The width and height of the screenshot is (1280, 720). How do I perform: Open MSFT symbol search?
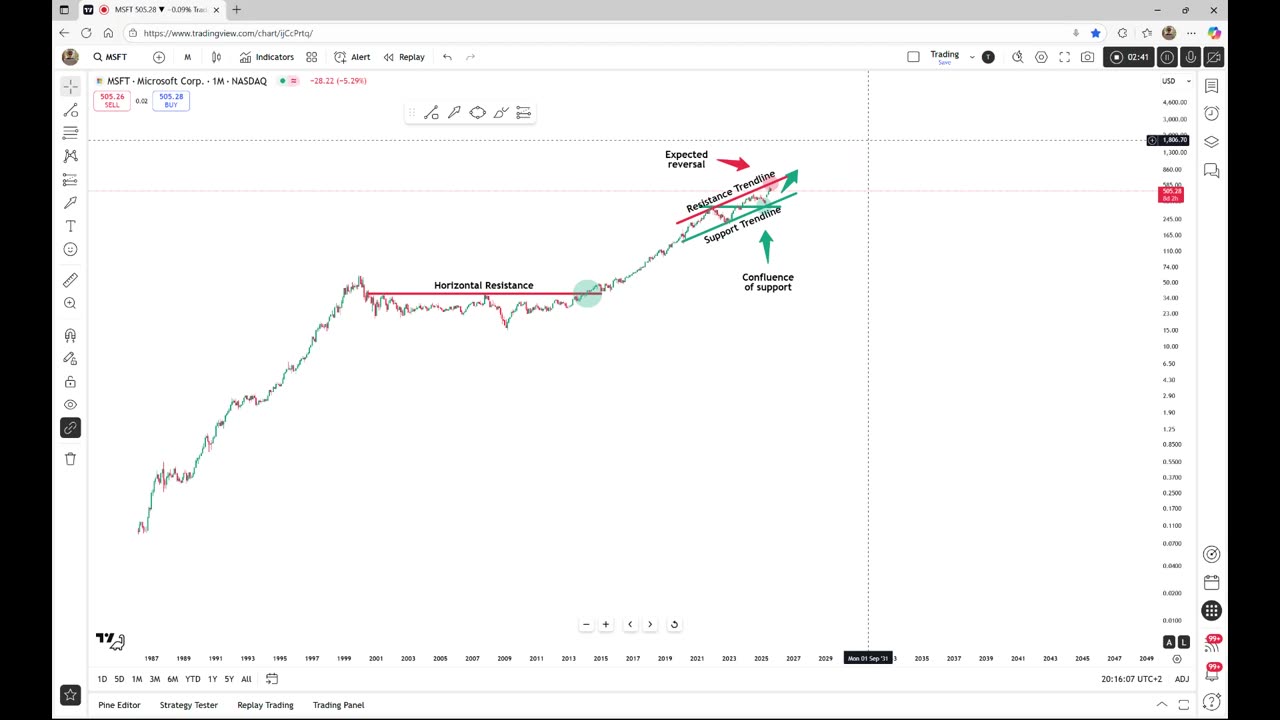(x=111, y=57)
